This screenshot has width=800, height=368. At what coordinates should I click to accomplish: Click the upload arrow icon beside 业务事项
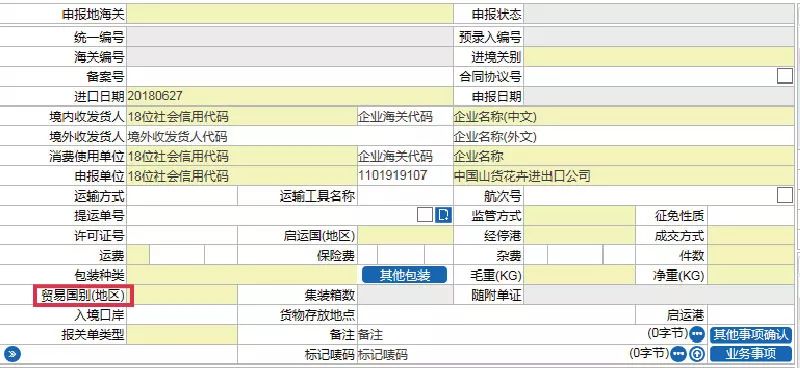pyautogui.click(x=697, y=353)
